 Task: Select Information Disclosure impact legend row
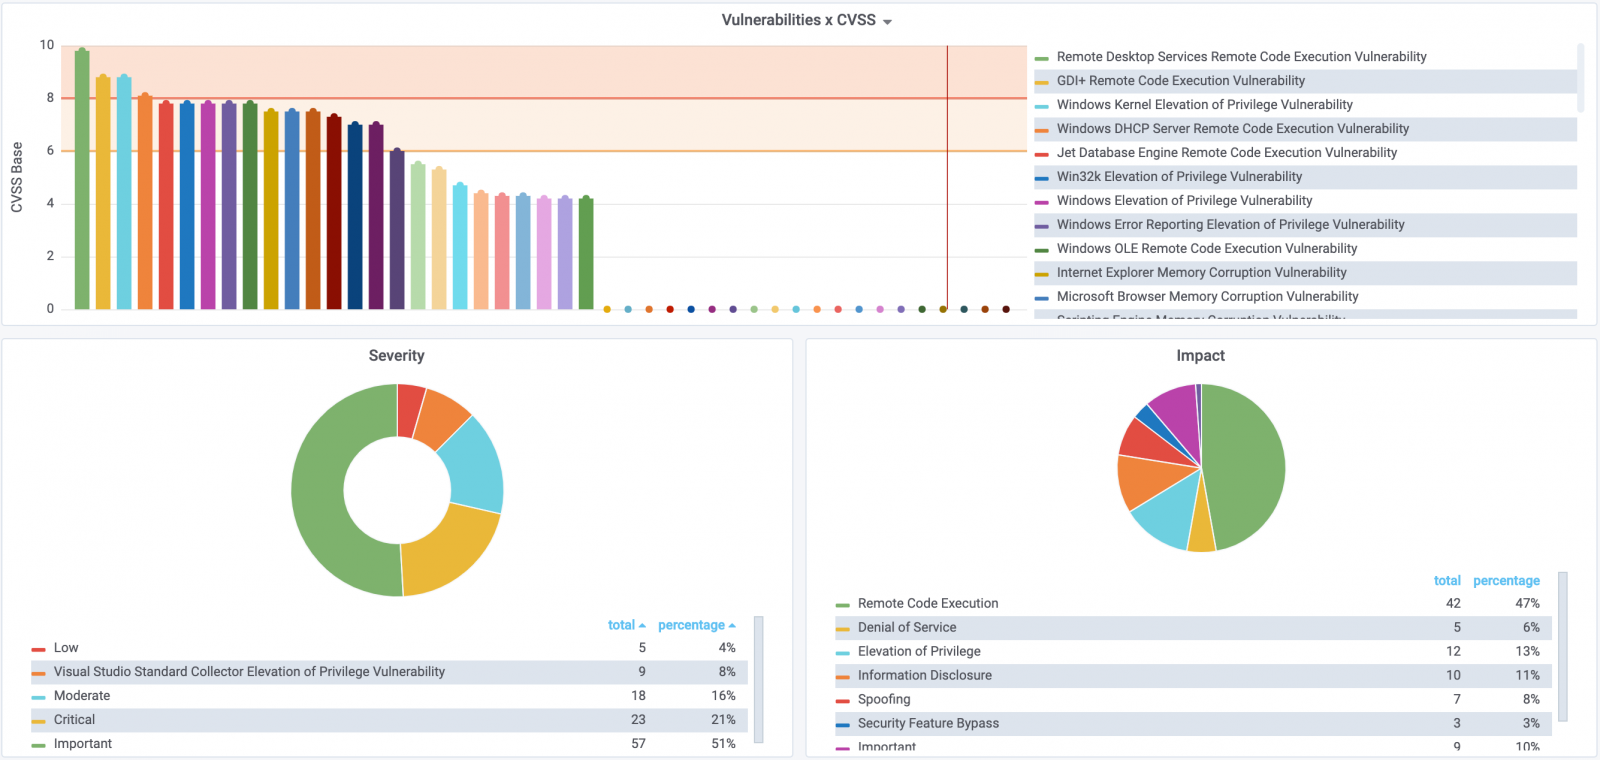click(1194, 676)
